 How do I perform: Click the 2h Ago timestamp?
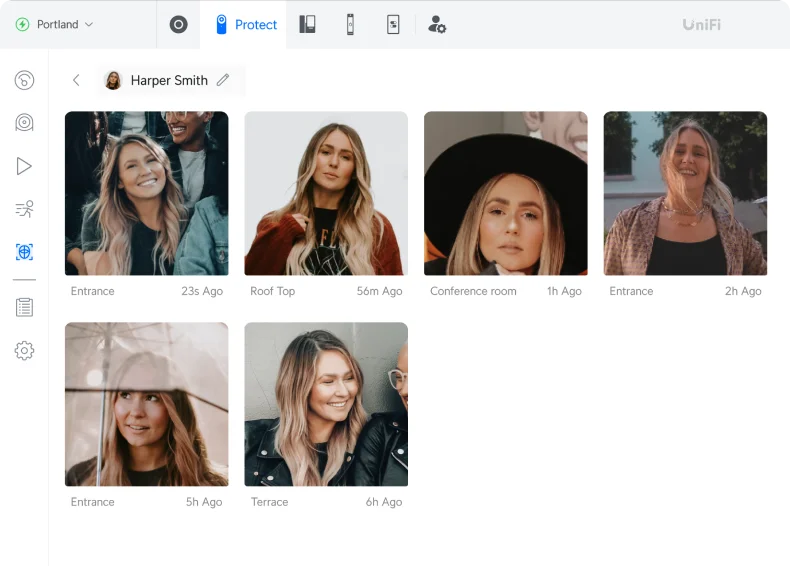(x=743, y=291)
